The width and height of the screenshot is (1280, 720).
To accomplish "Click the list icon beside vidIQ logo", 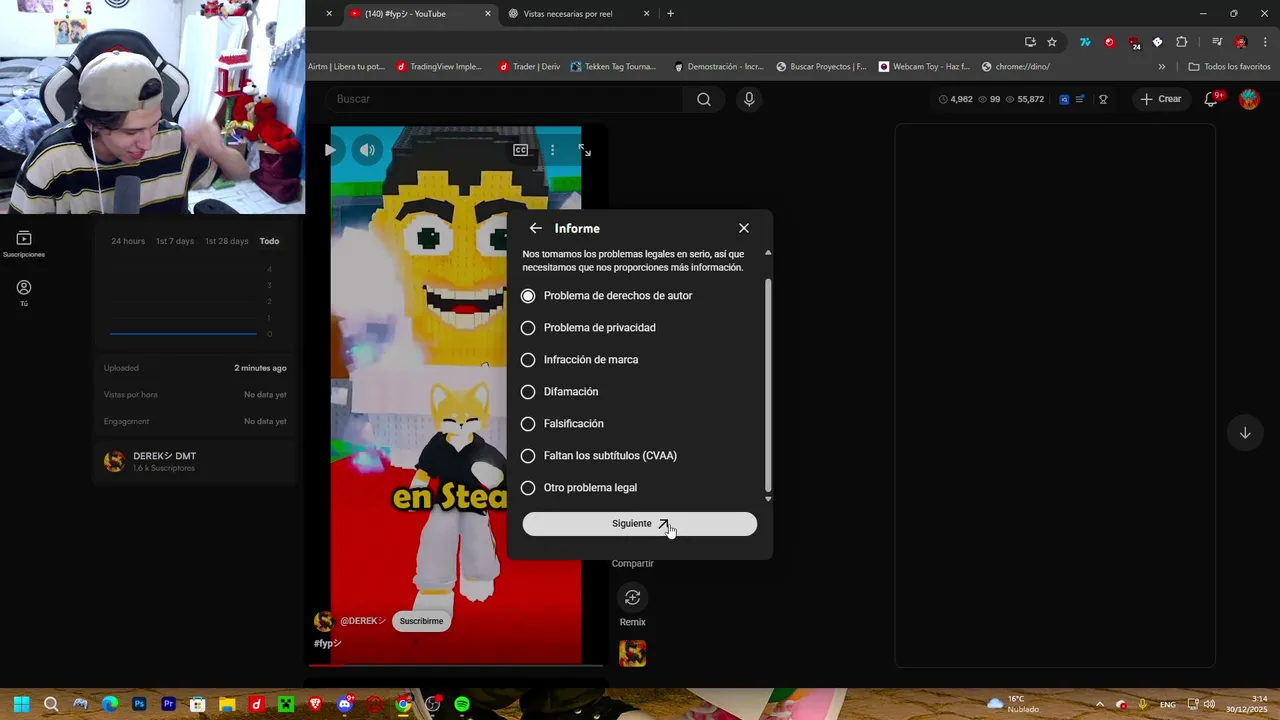I will point(1080,99).
